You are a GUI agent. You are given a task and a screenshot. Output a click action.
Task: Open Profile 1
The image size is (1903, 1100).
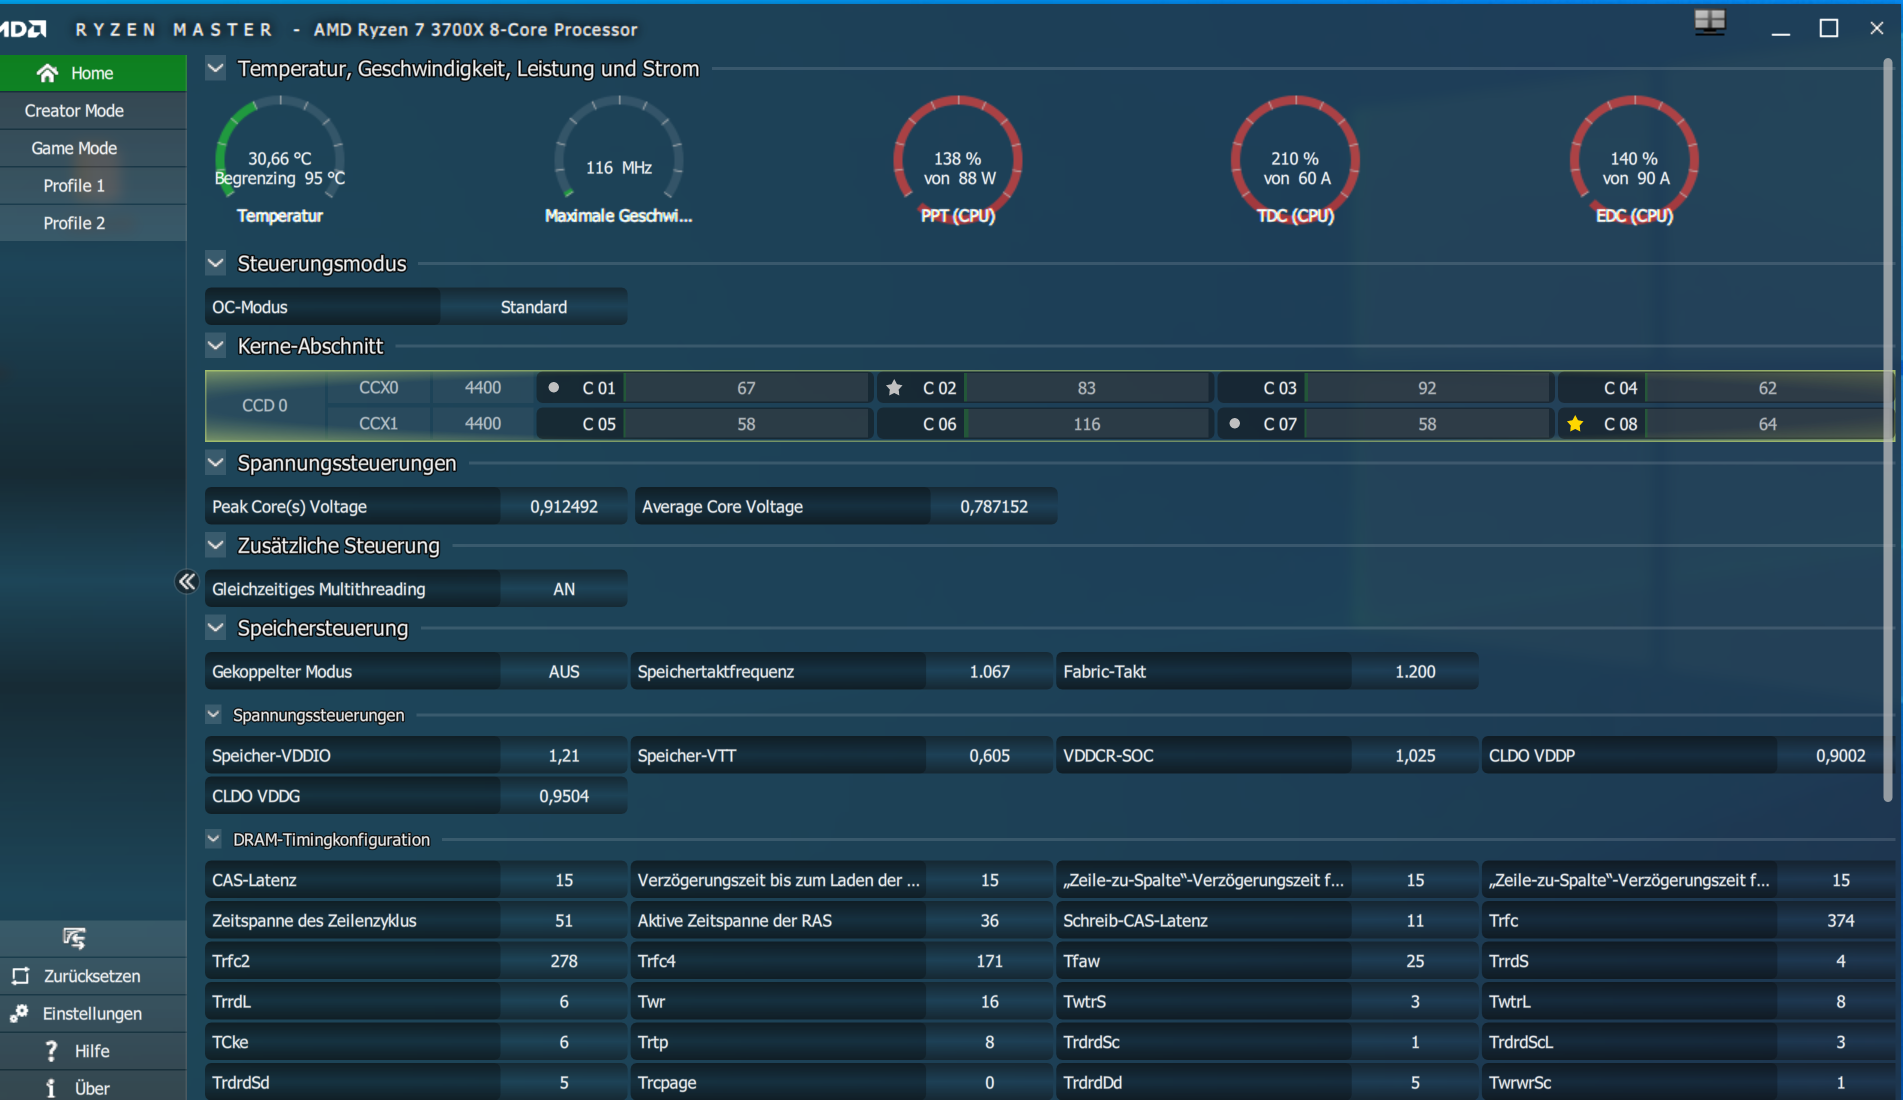click(x=93, y=186)
